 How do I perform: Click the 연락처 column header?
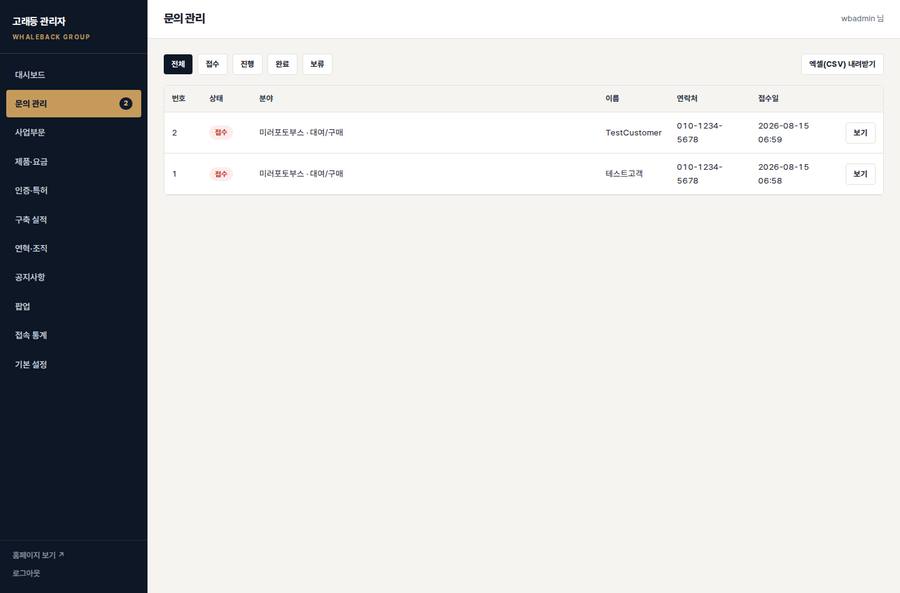click(687, 99)
